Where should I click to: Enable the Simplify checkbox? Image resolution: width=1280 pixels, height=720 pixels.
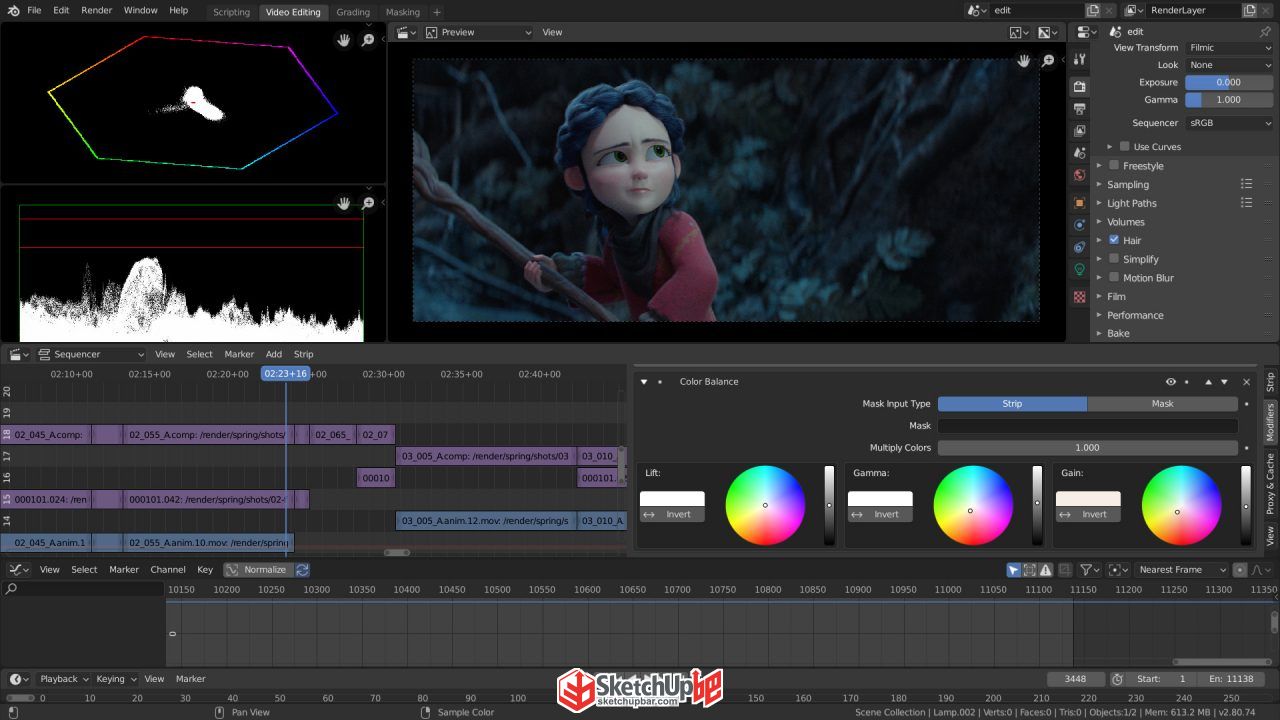point(1114,259)
